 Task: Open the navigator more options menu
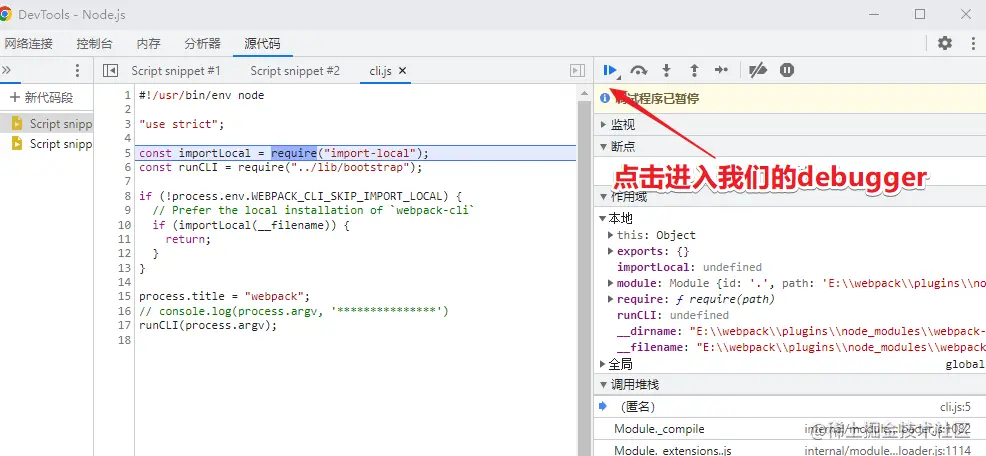coord(77,70)
